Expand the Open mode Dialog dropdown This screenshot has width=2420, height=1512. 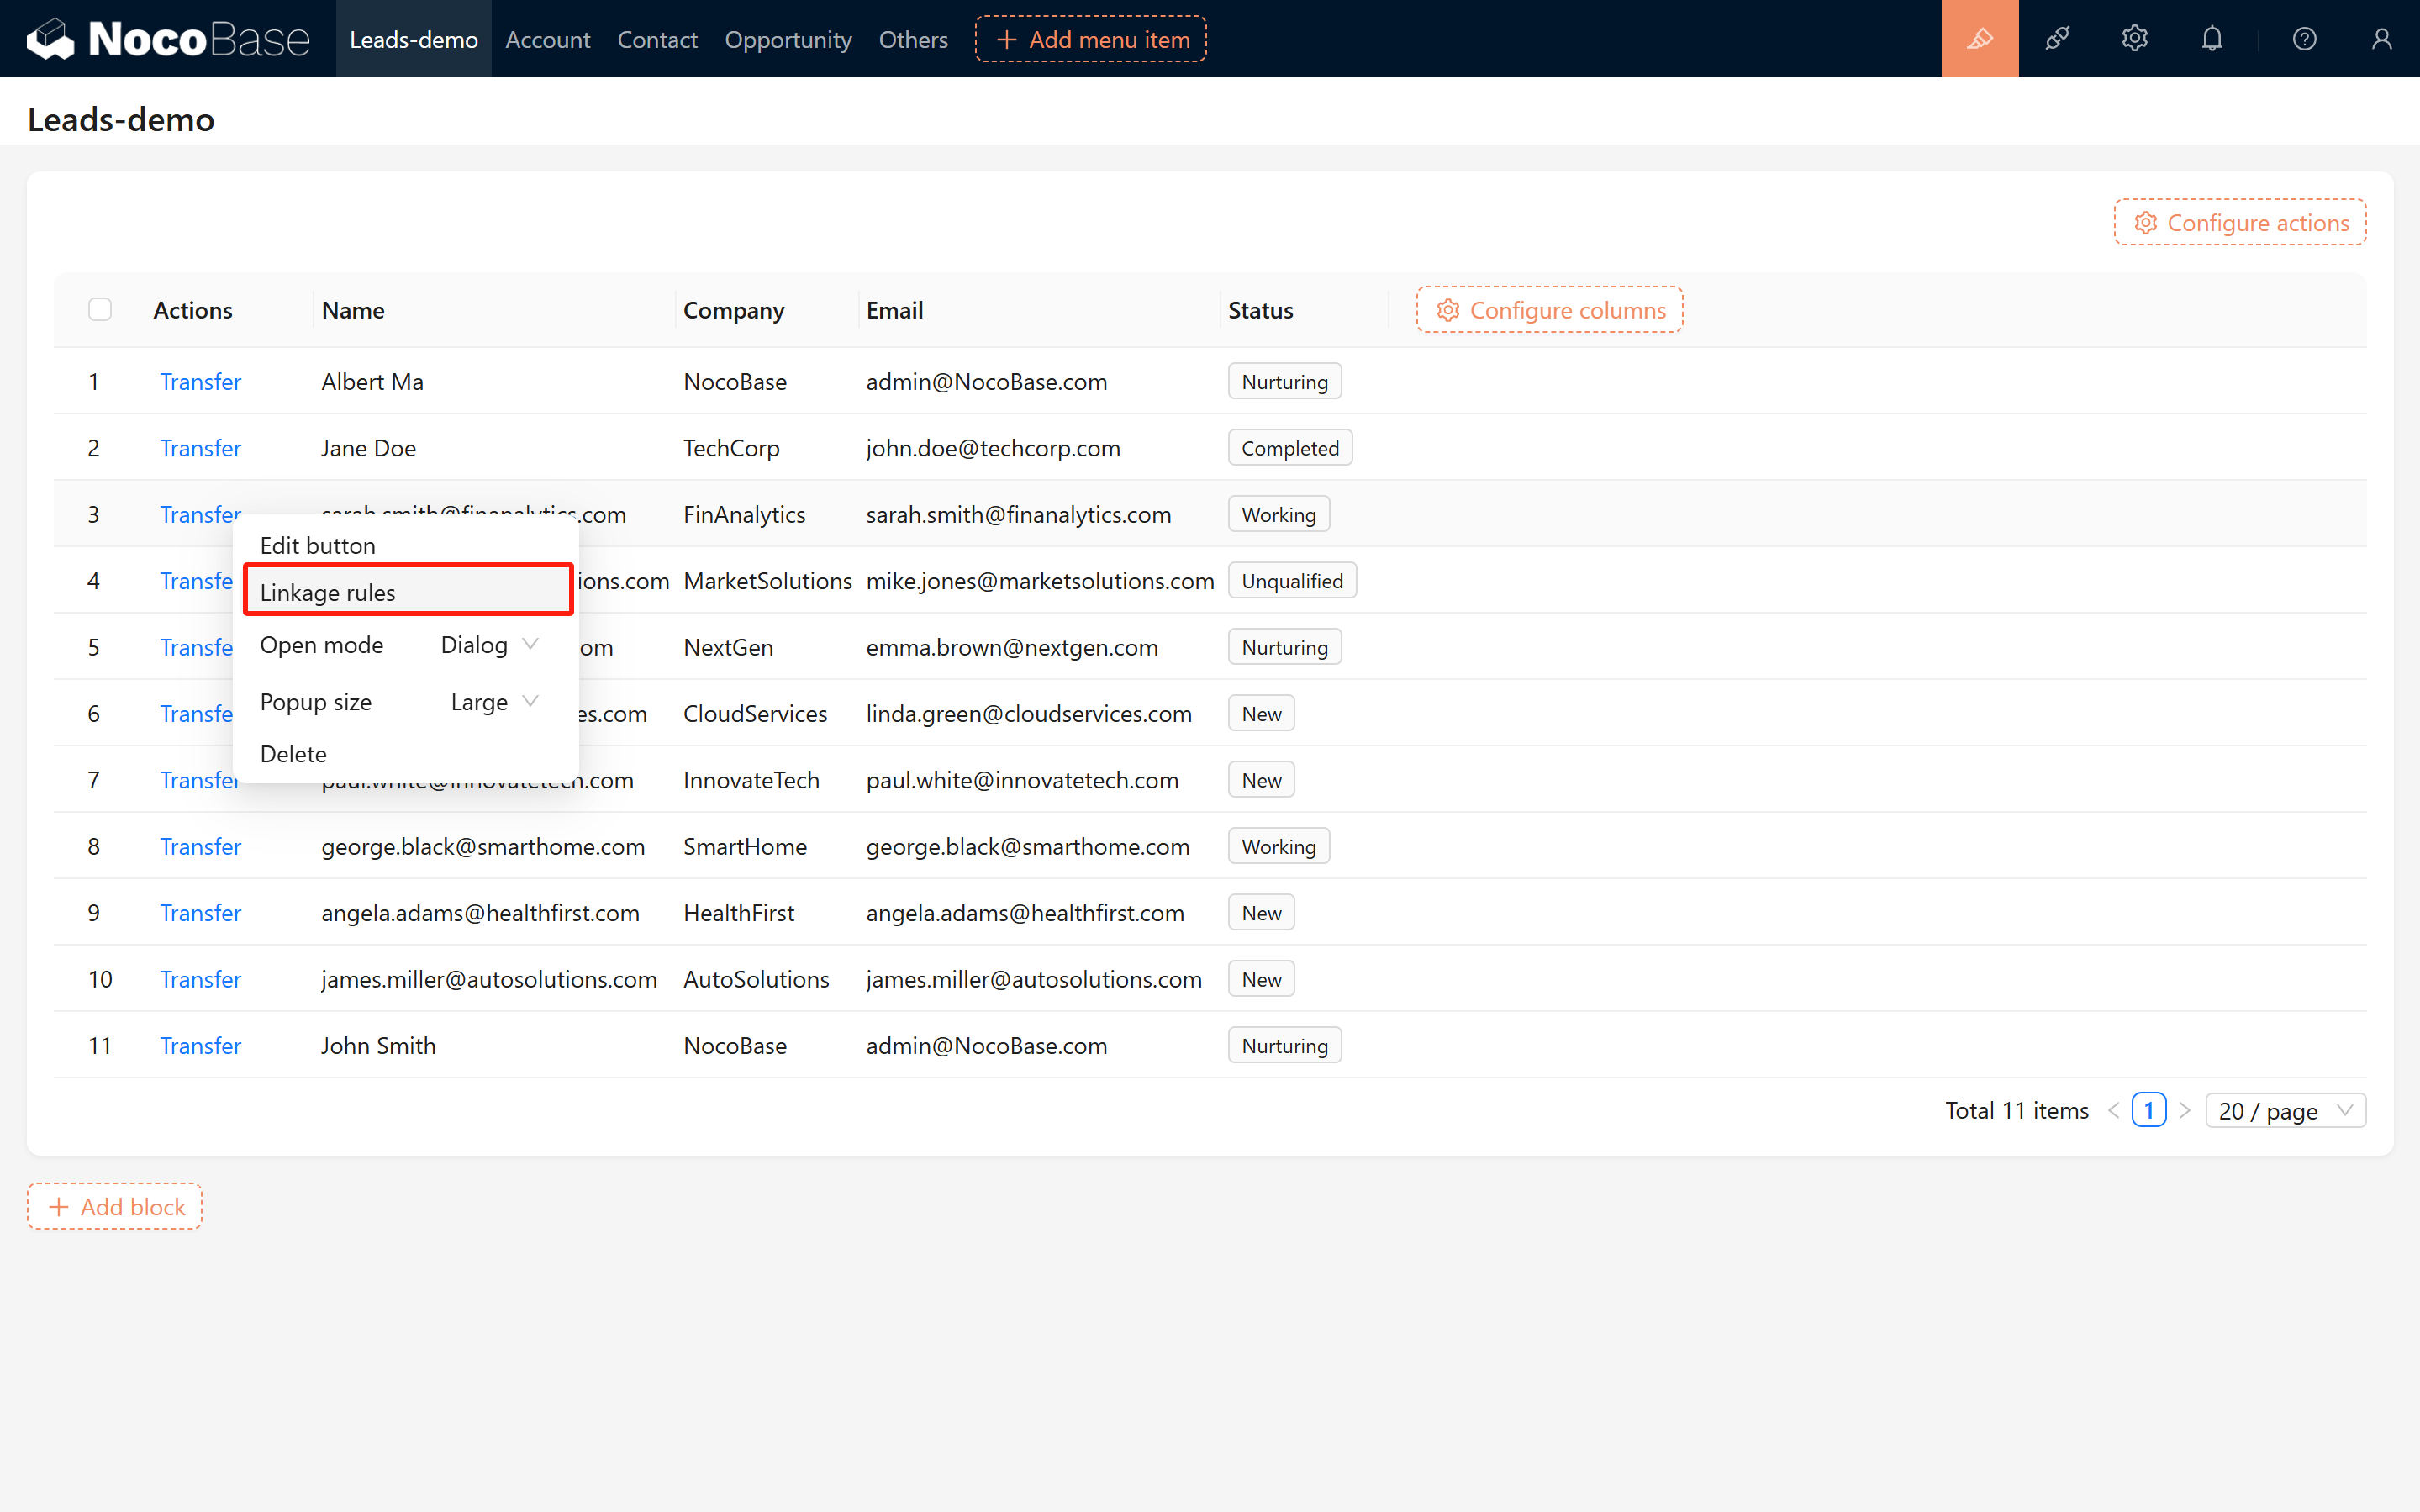click(490, 645)
